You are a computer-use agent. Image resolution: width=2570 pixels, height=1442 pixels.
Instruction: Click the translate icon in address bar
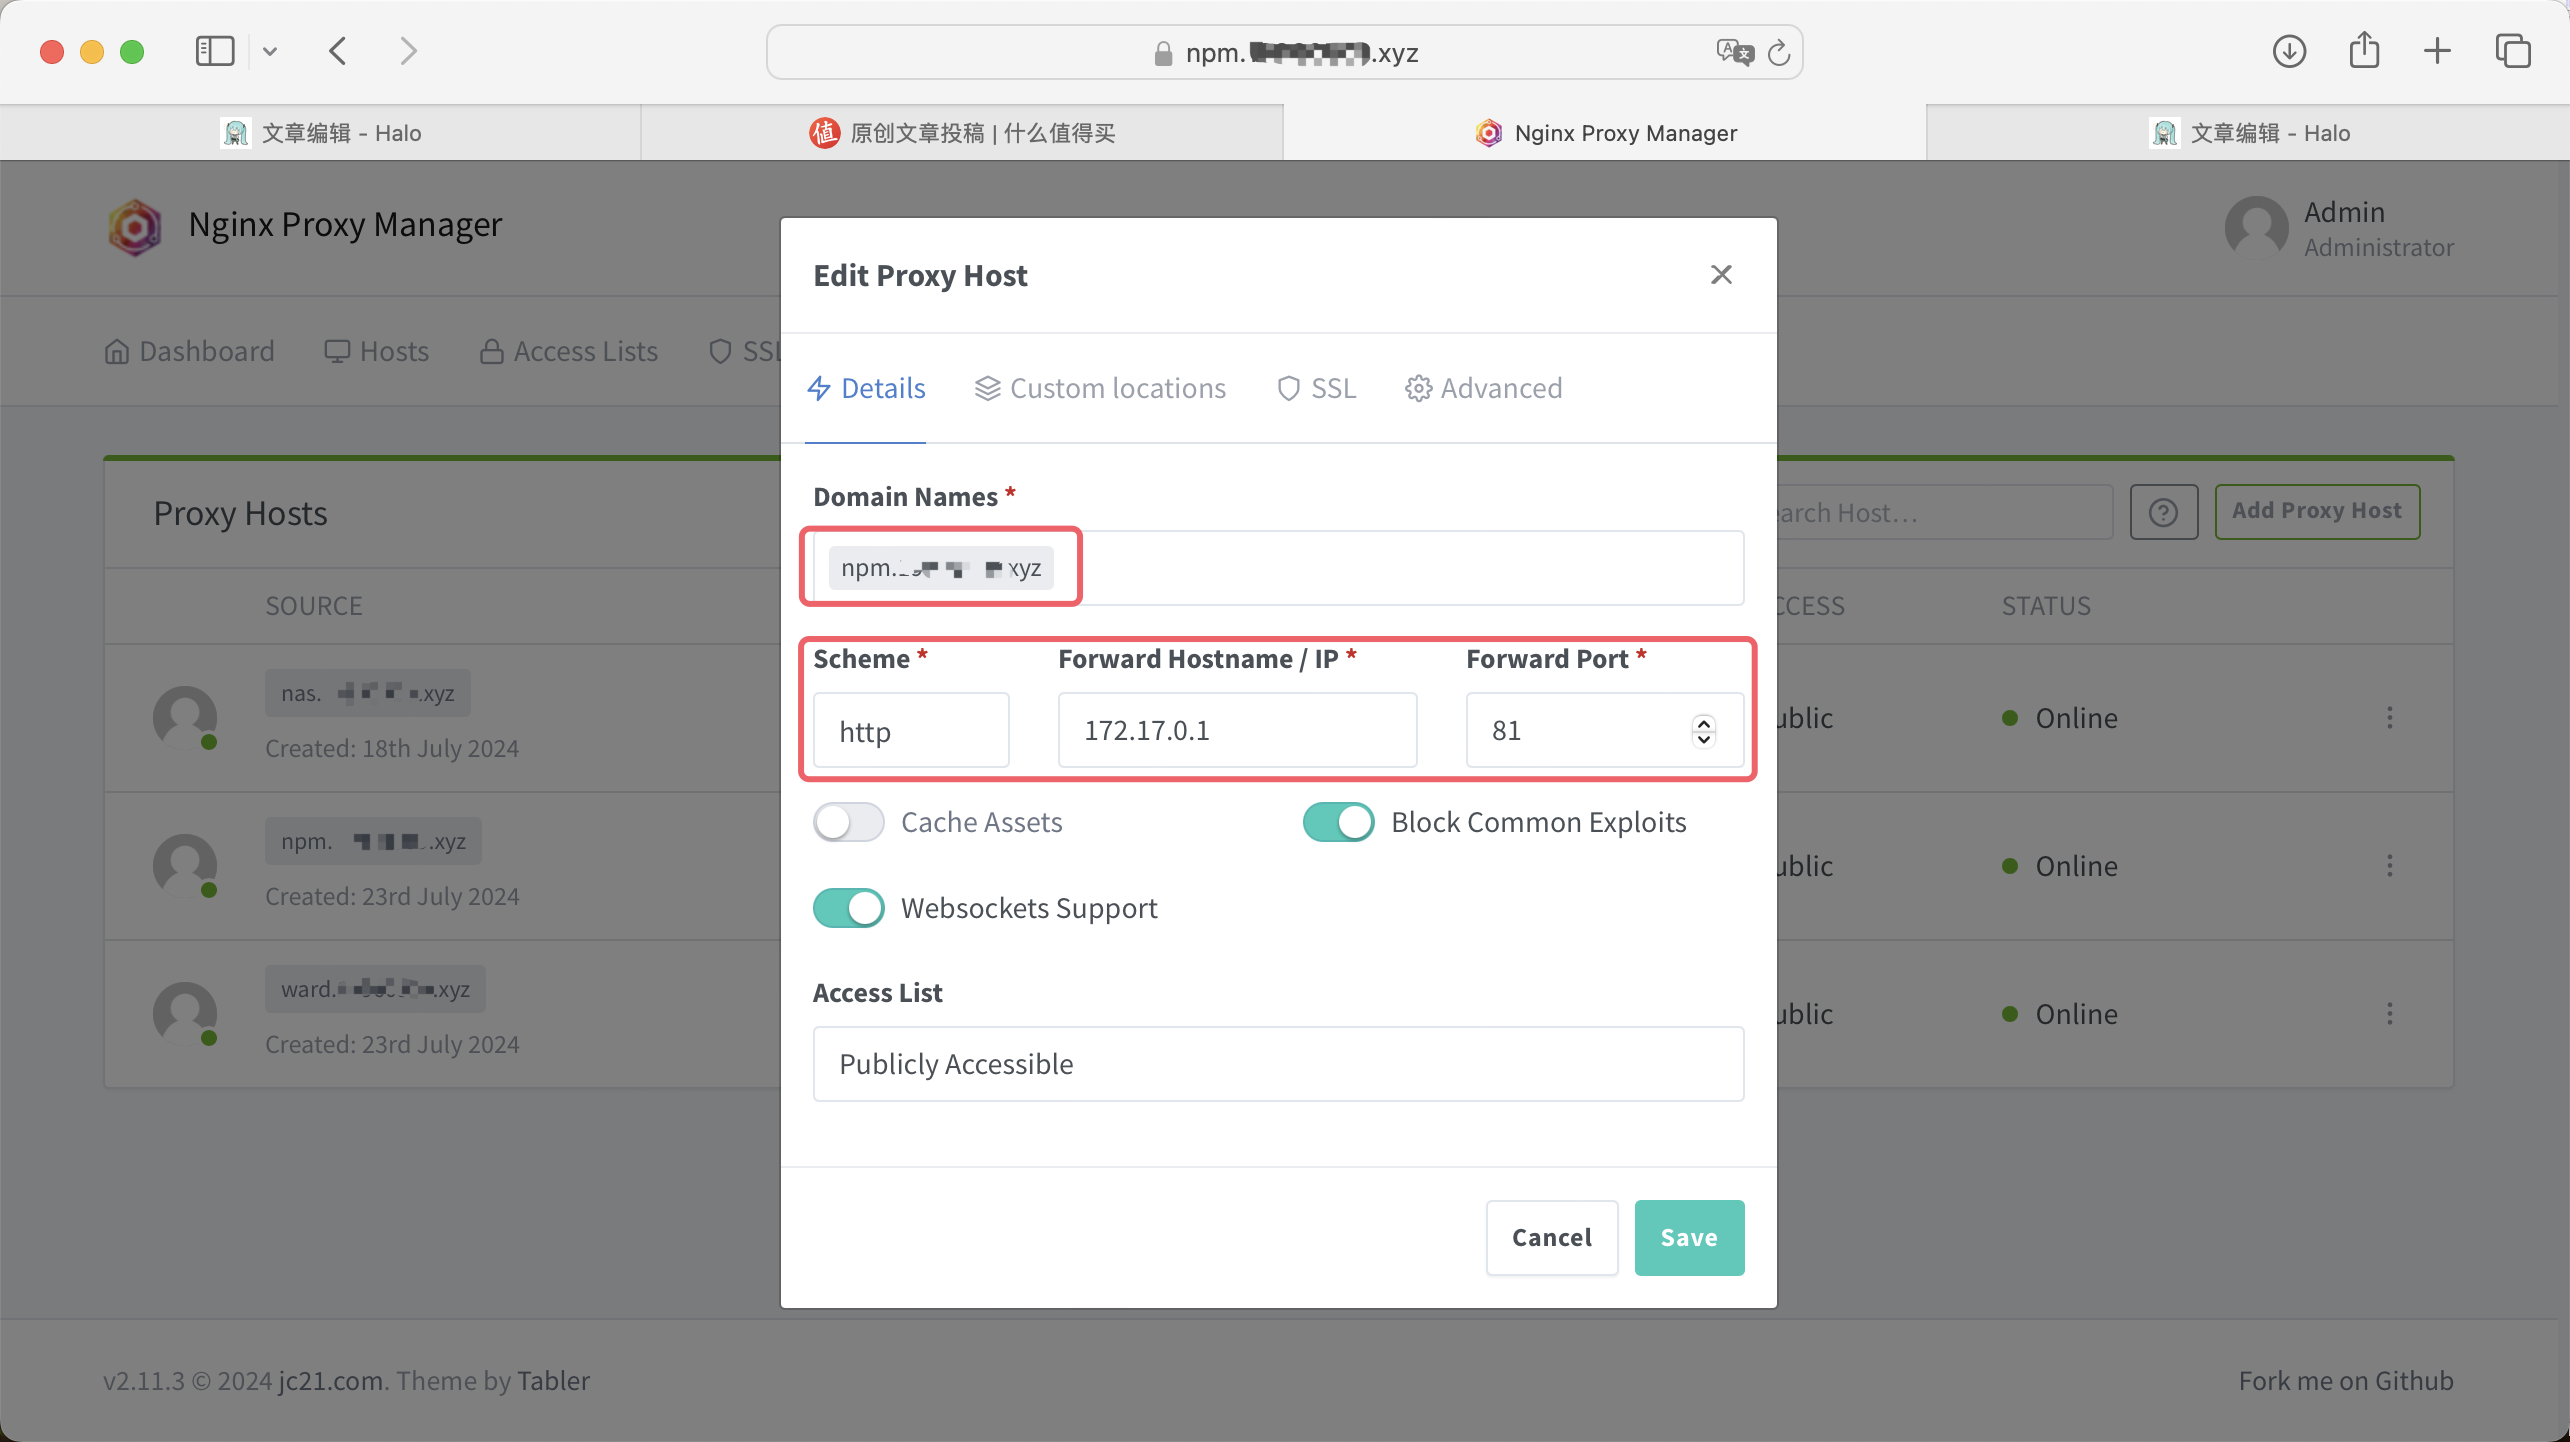pyautogui.click(x=1735, y=52)
